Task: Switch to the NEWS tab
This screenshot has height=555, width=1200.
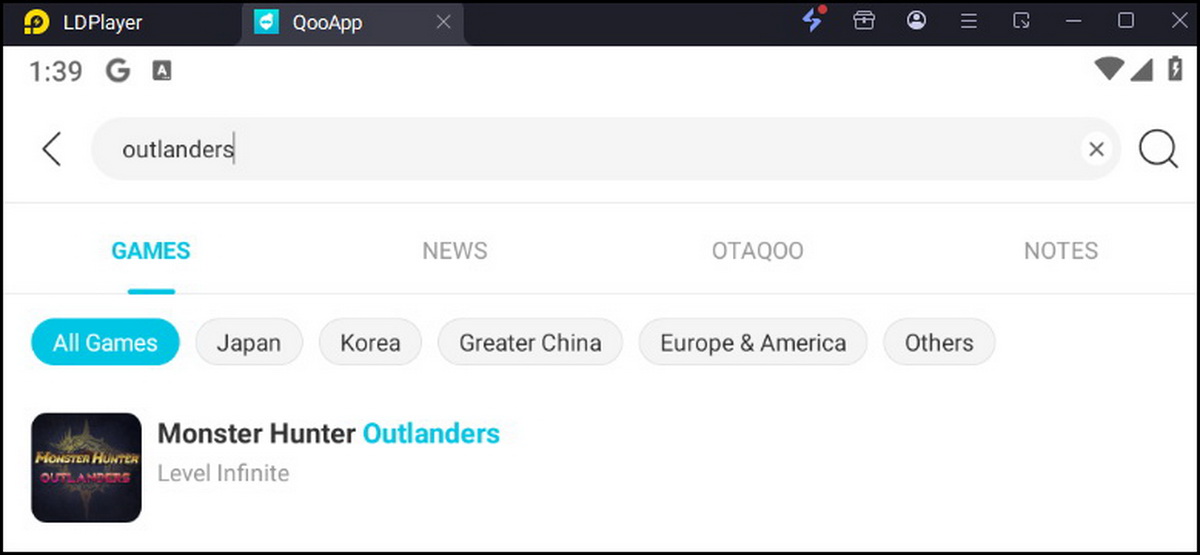Action: pyautogui.click(x=455, y=251)
